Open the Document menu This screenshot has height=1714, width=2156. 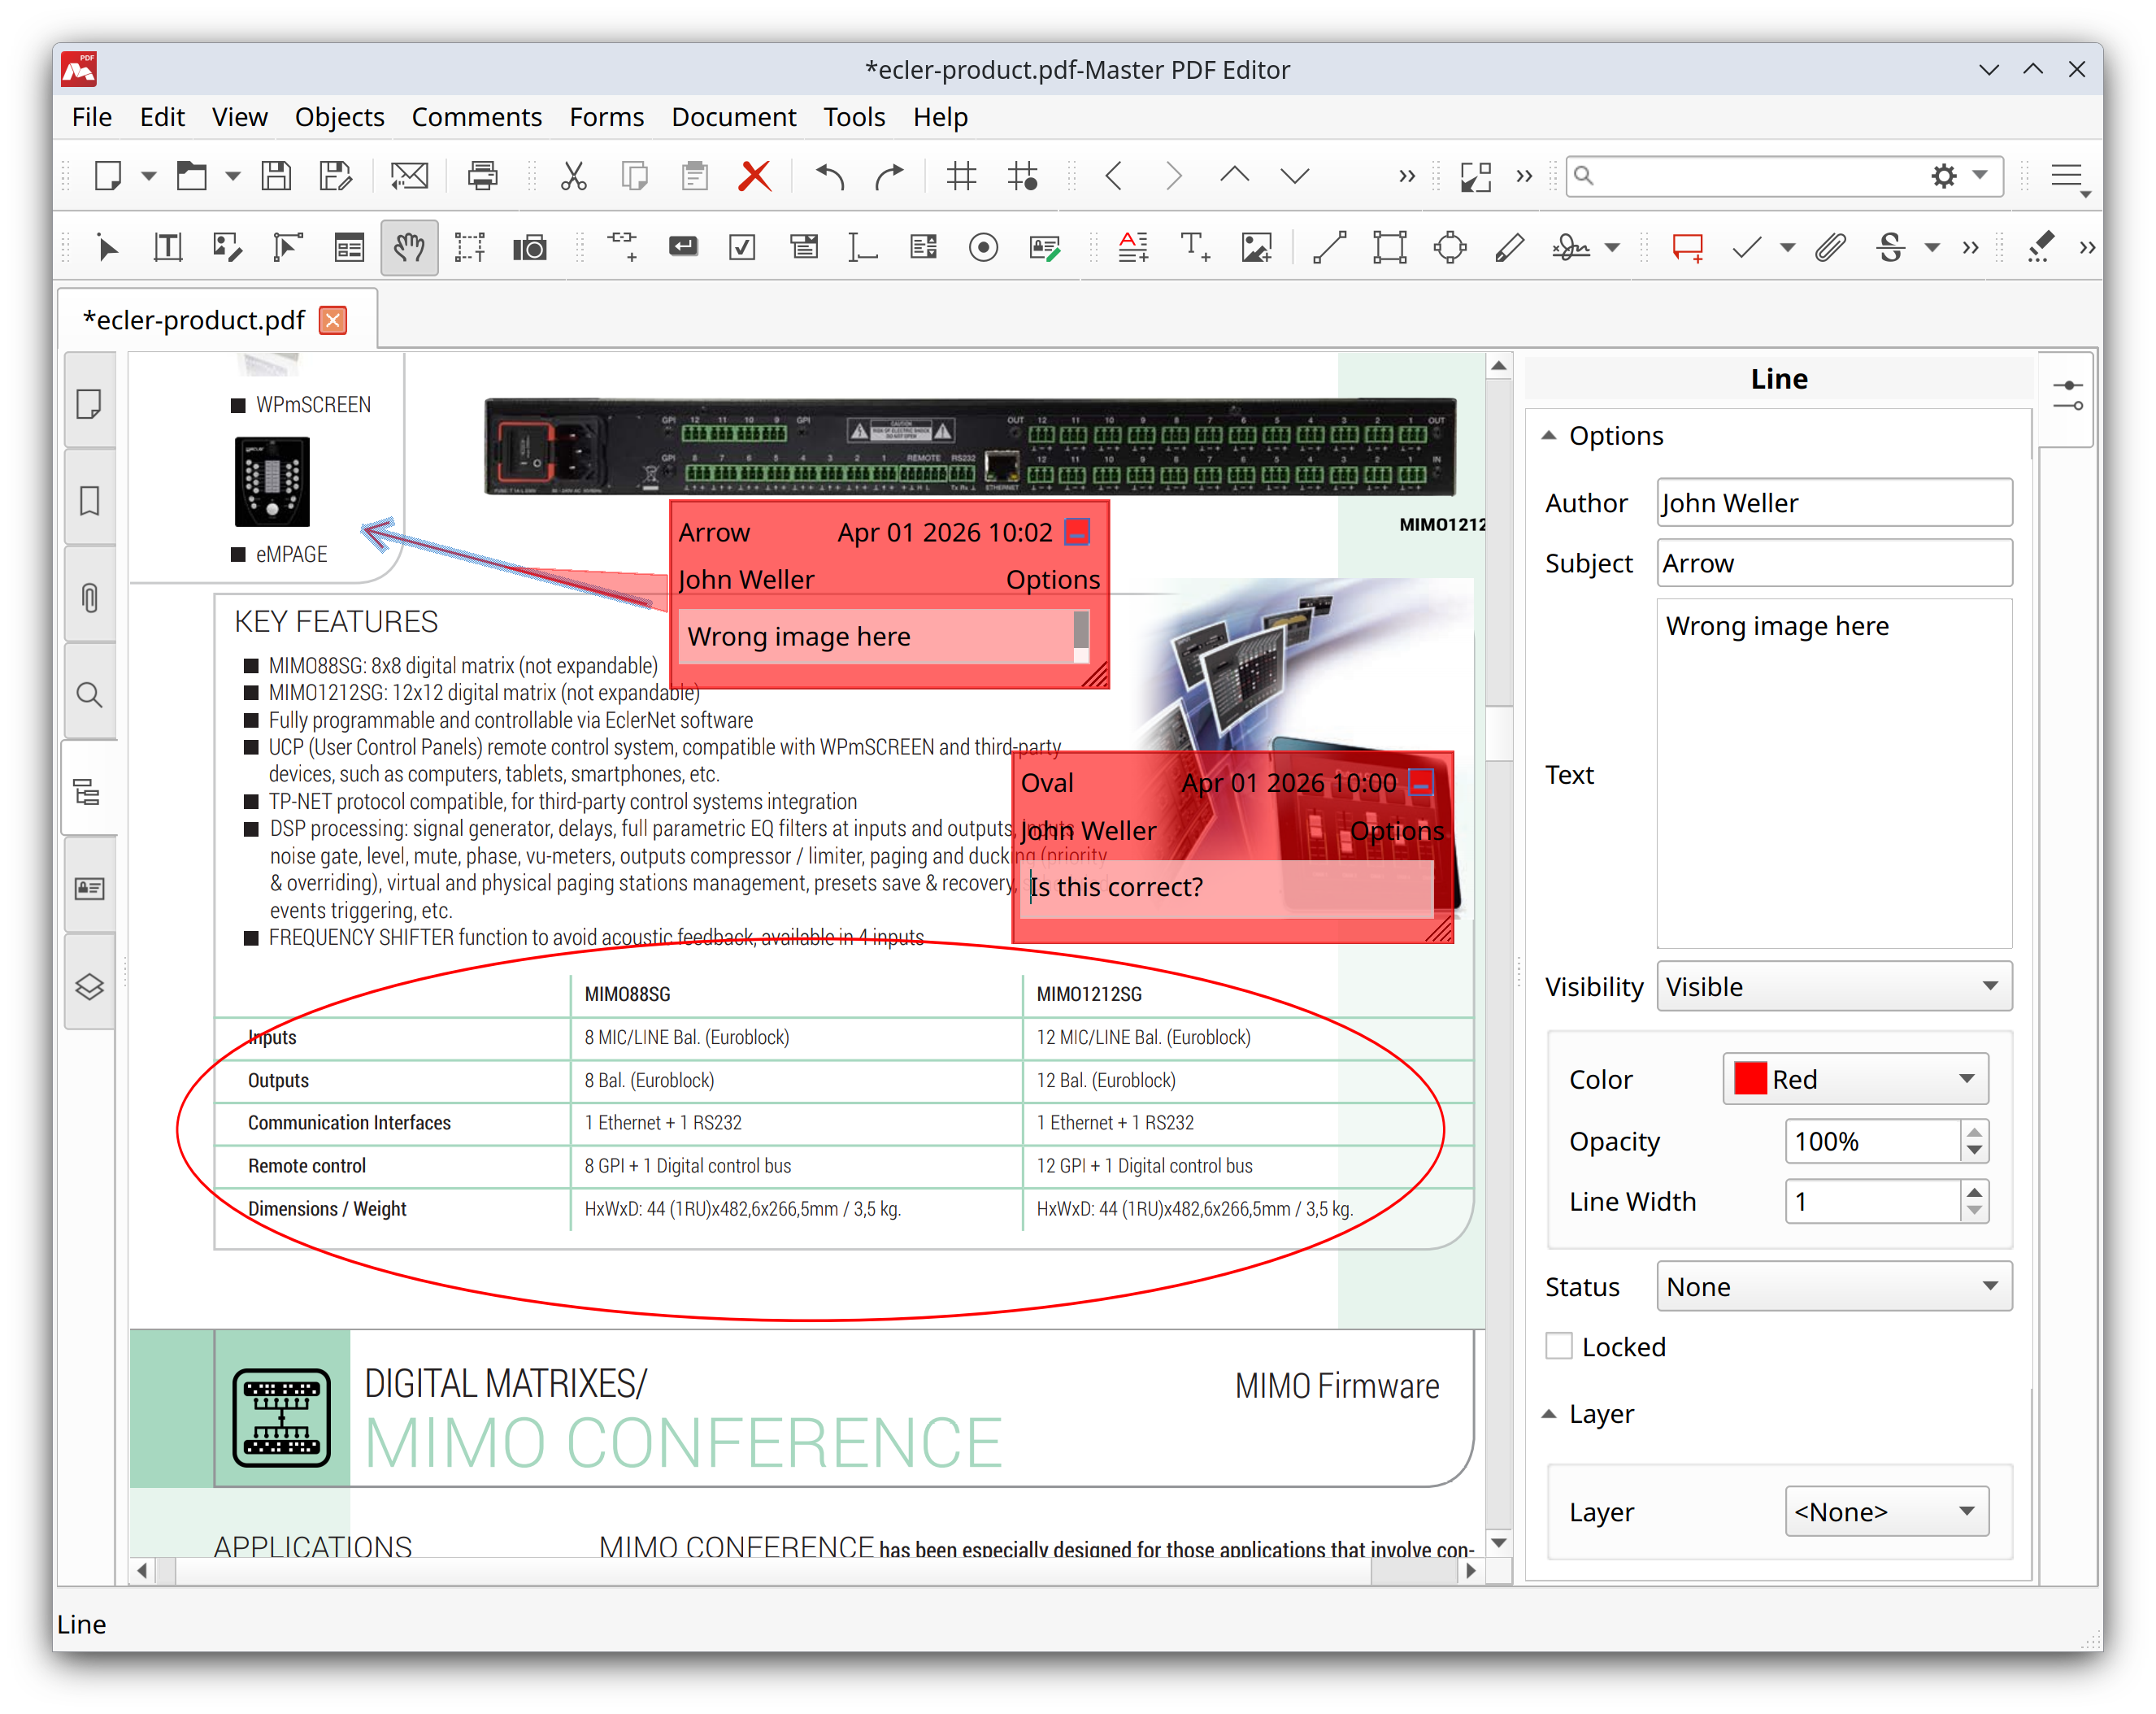733,117
